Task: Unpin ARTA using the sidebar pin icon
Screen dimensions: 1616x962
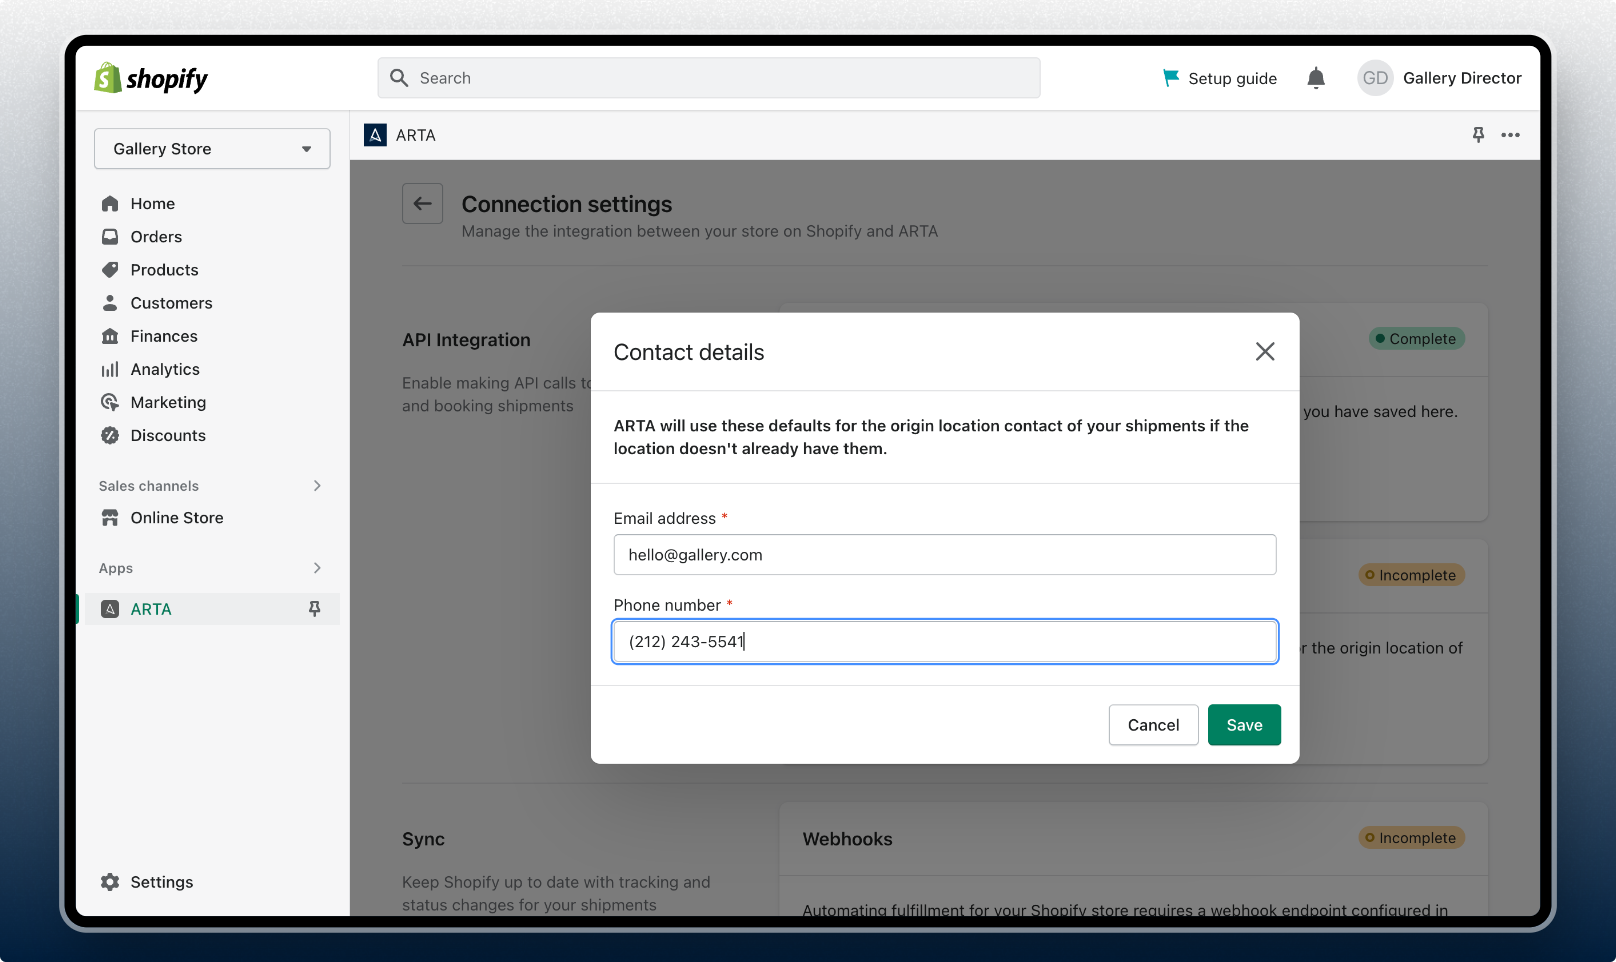Action: point(315,608)
